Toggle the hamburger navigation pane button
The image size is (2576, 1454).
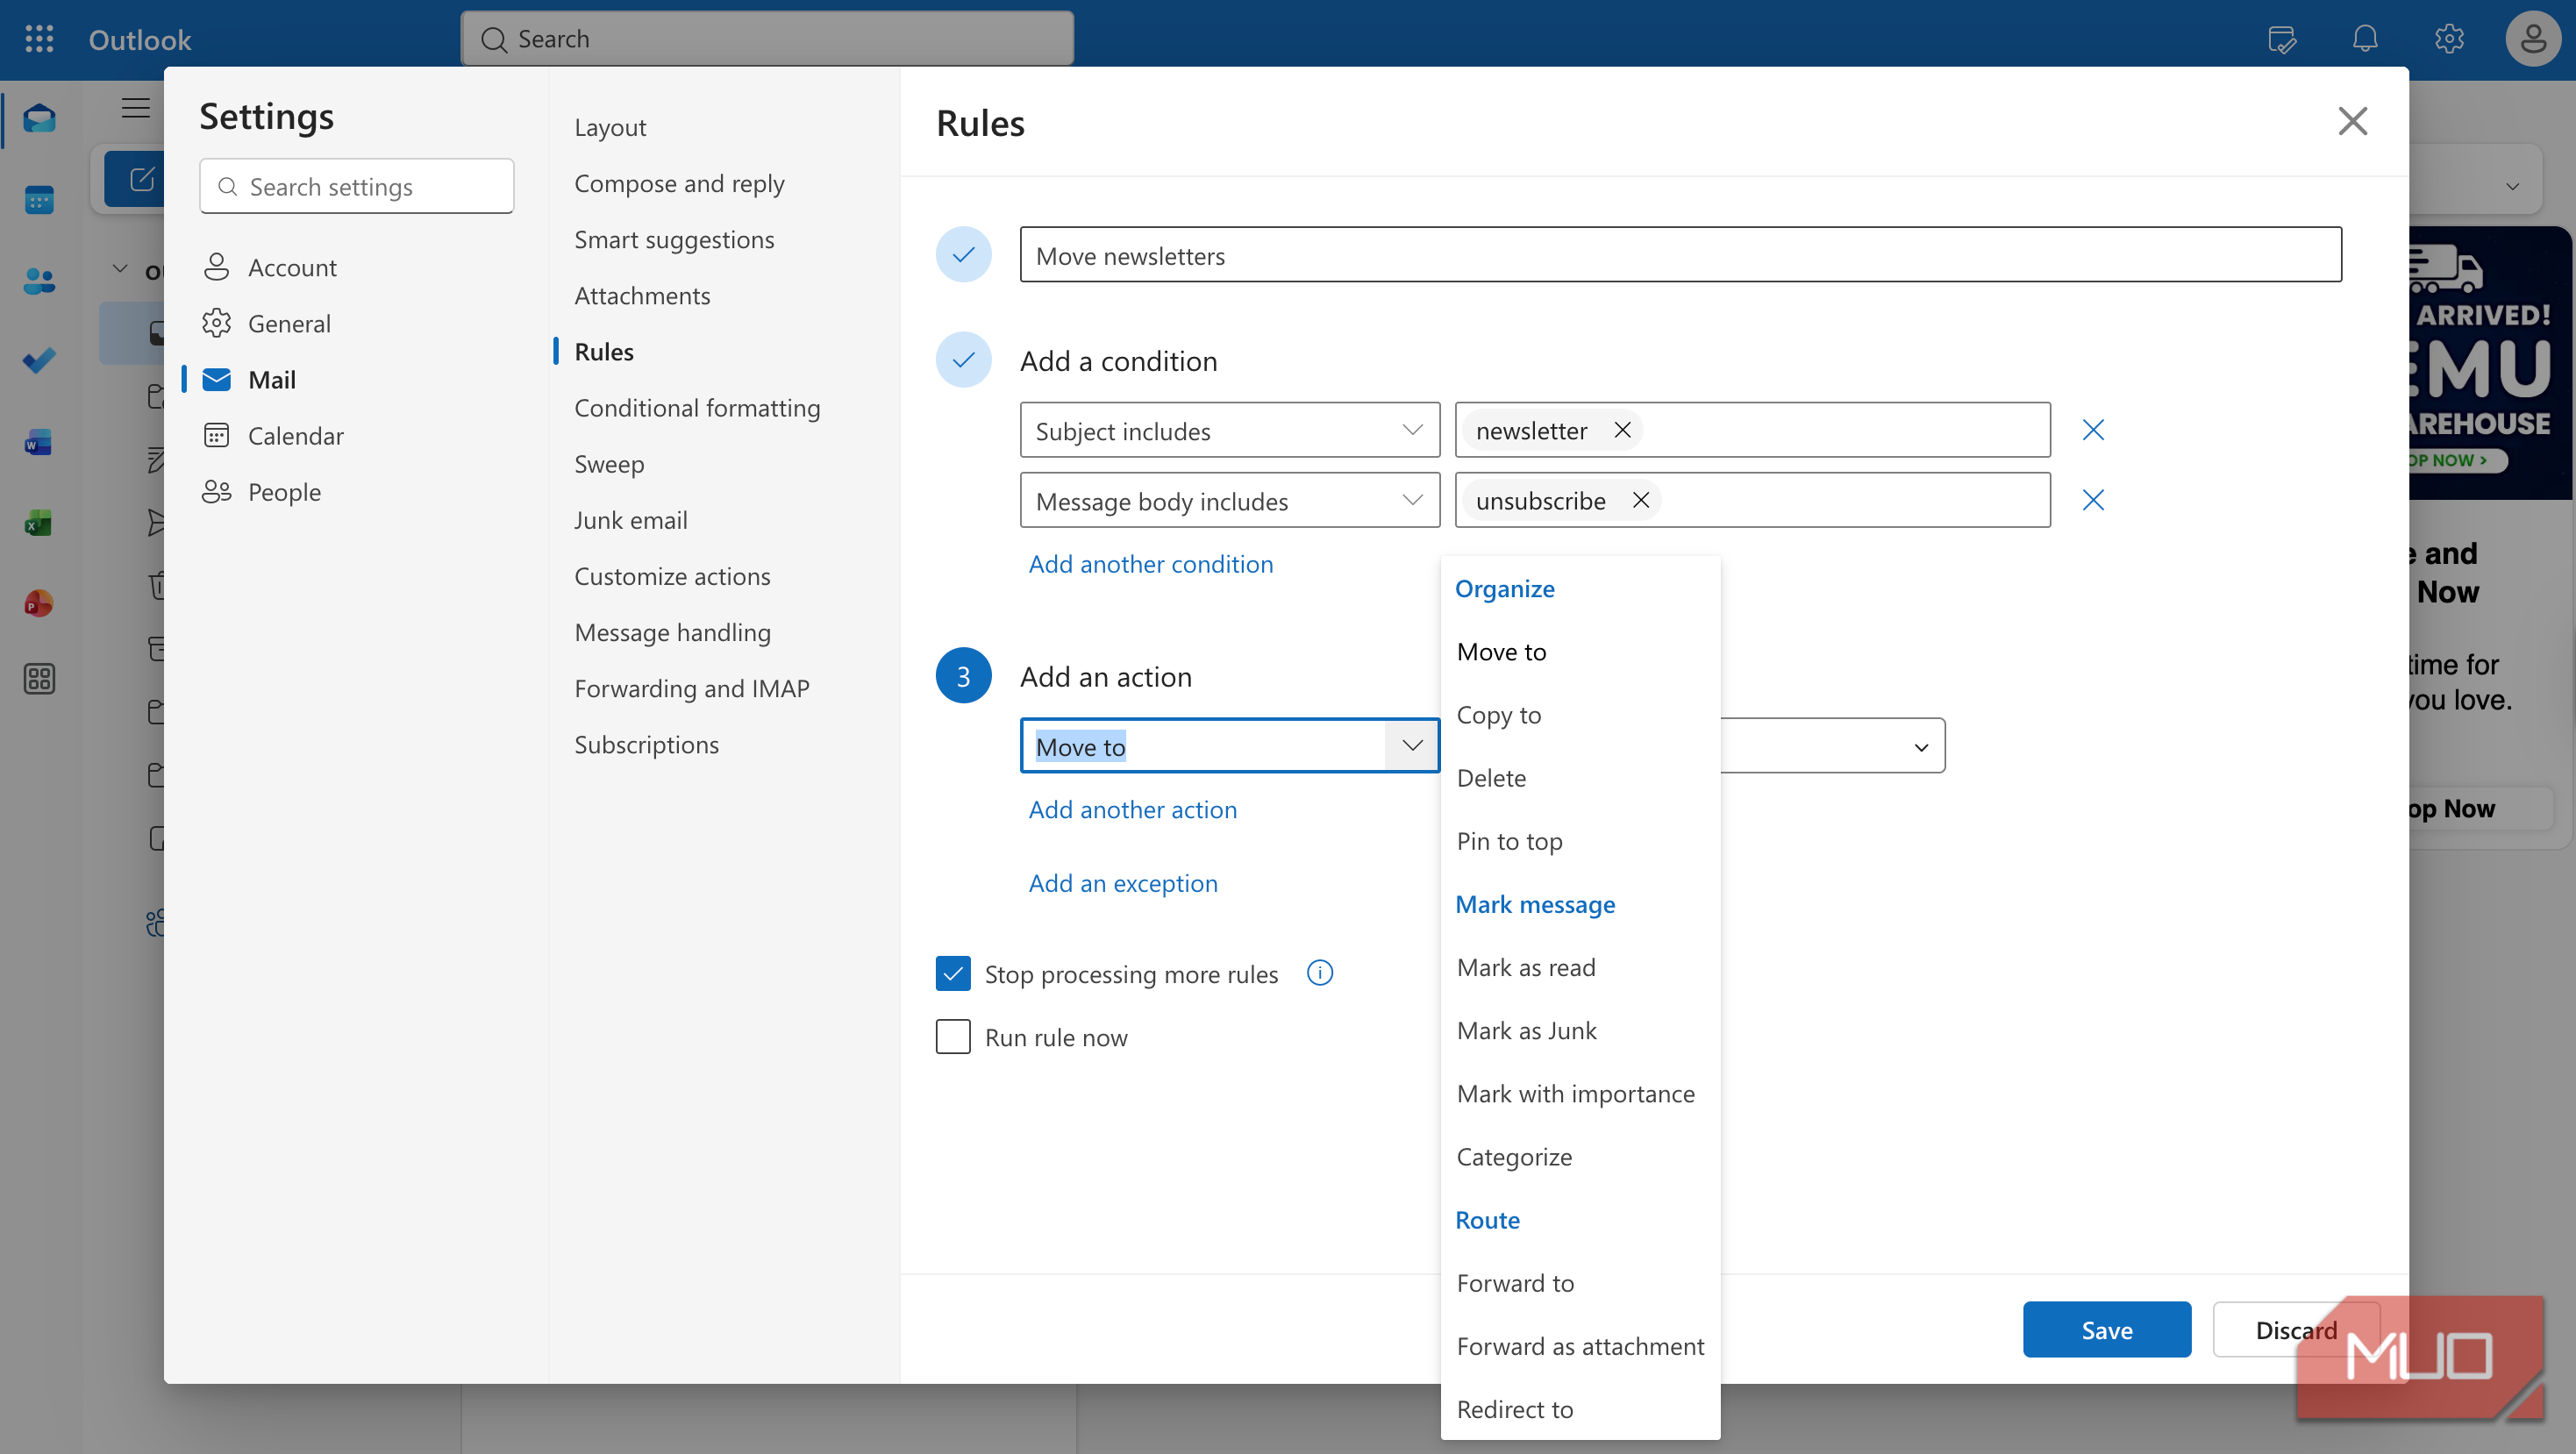coord(136,108)
